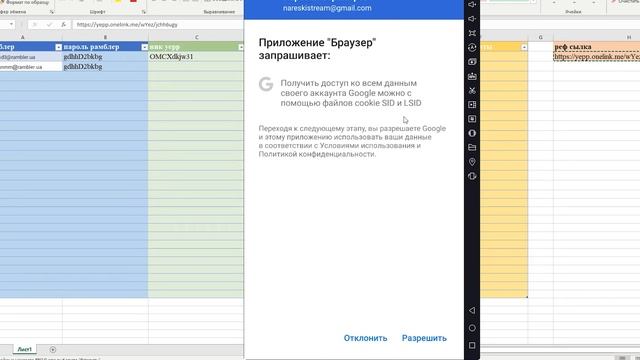Open emulator multi-instance manager icon
640x360 pixels.
[x=472, y=104]
